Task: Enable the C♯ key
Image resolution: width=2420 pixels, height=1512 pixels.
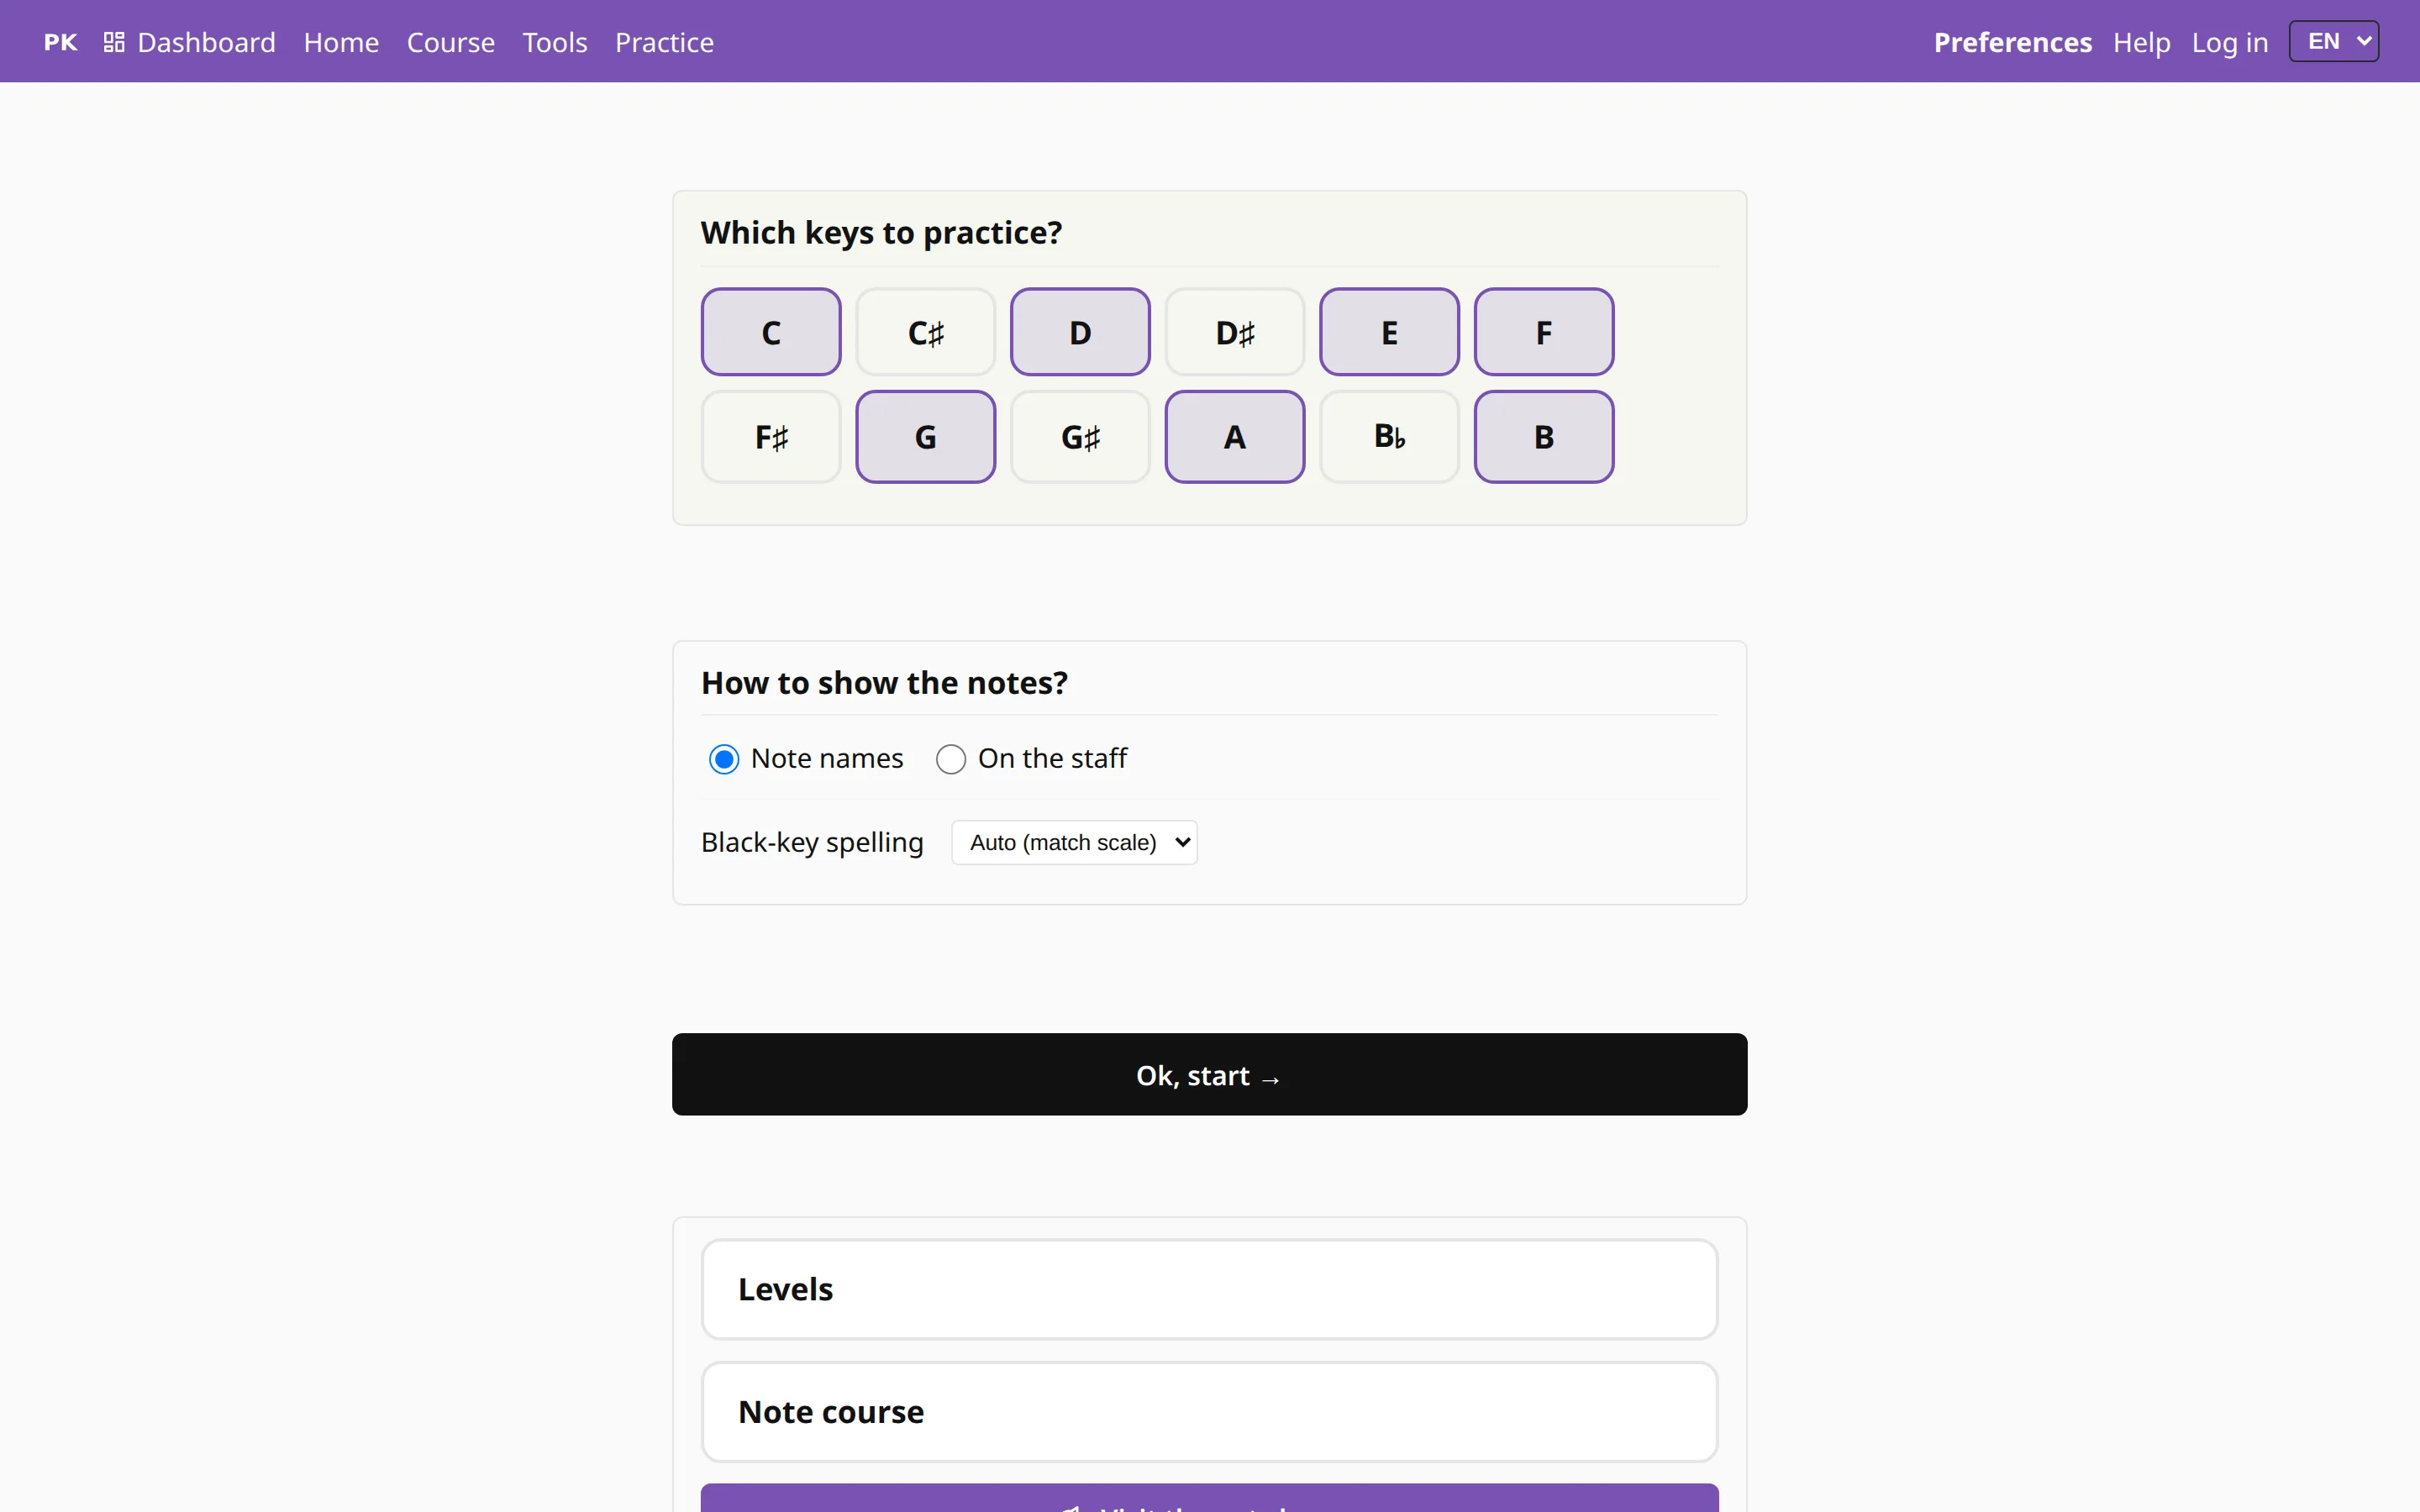Action: [x=925, y=332]
